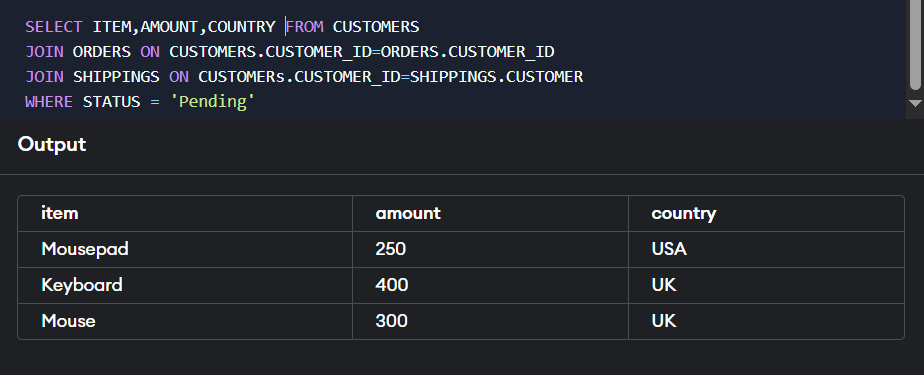Click the first JOIN keyword before ORDERS
The height and width of the screenshot is (375, 924).
[x=44, y=52]
